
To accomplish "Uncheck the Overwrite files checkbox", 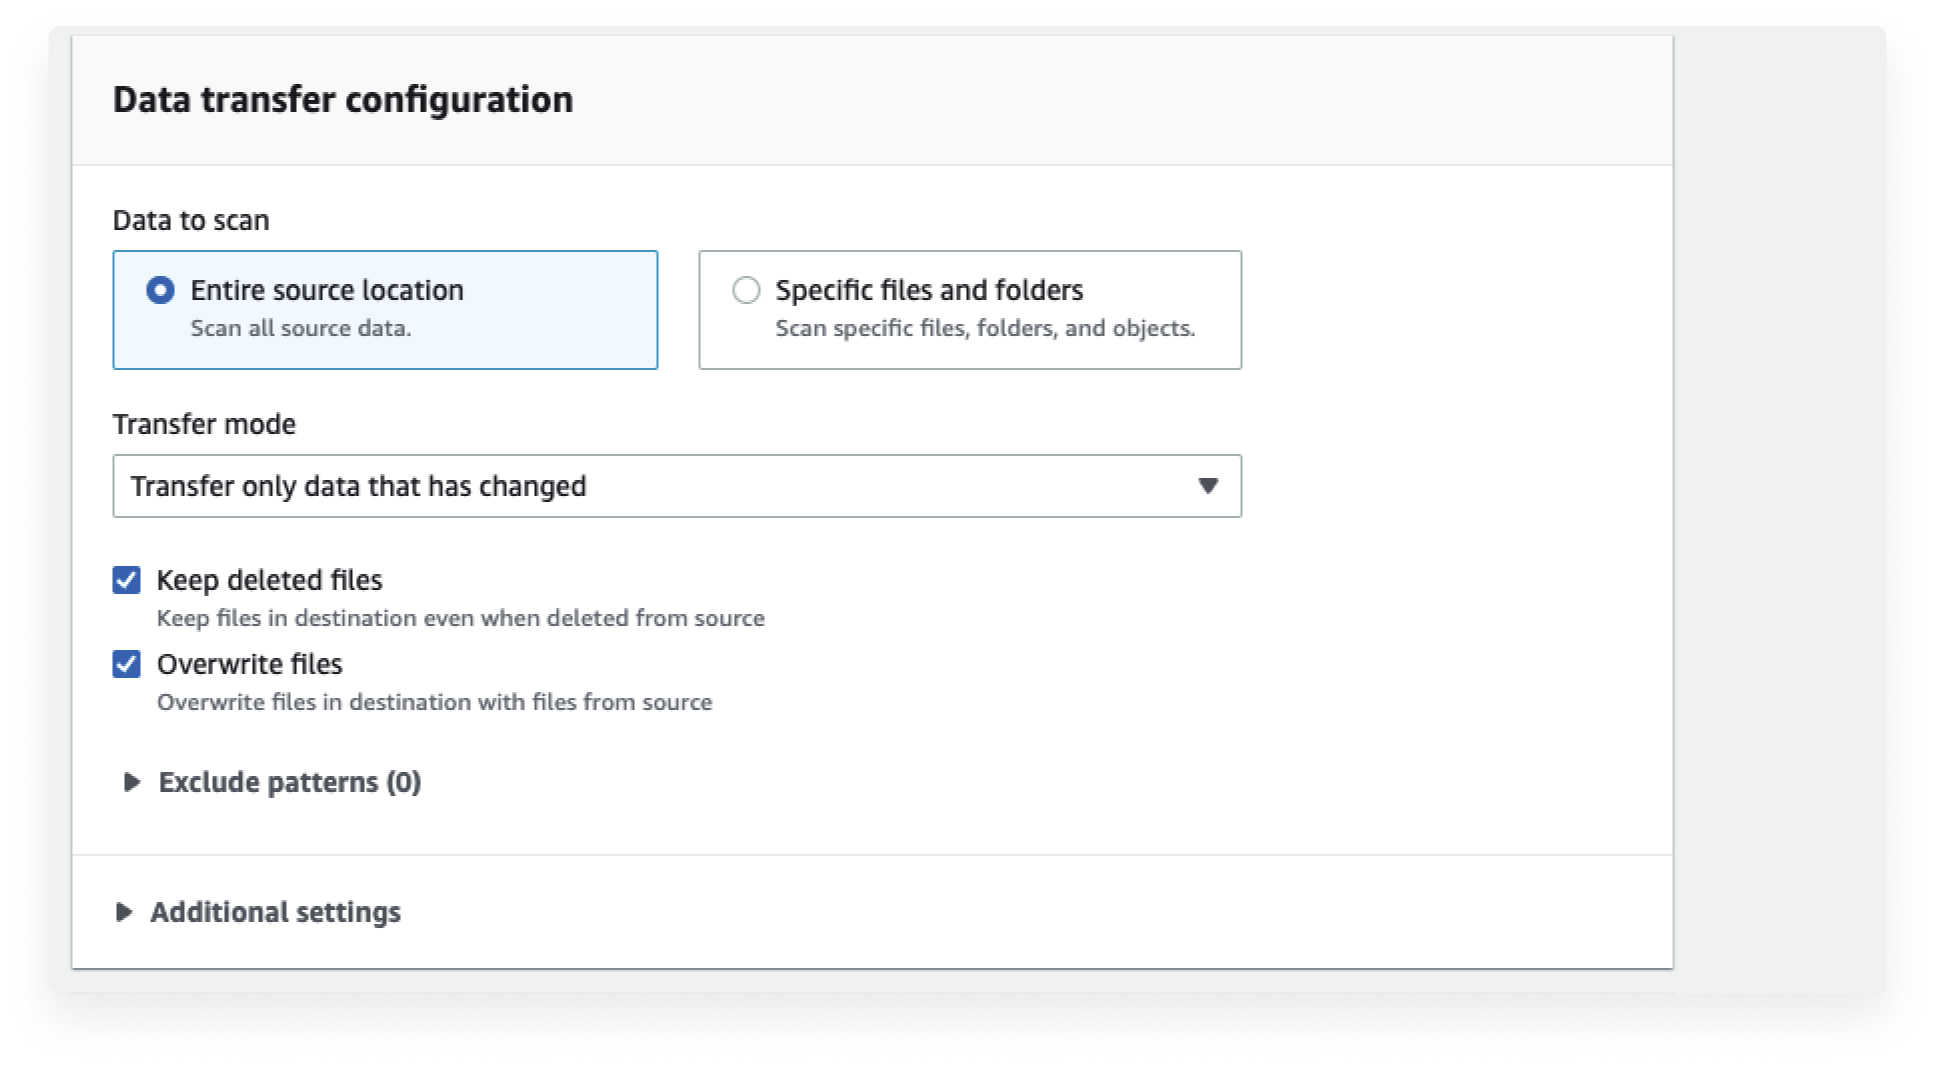I will coord(127,664).
